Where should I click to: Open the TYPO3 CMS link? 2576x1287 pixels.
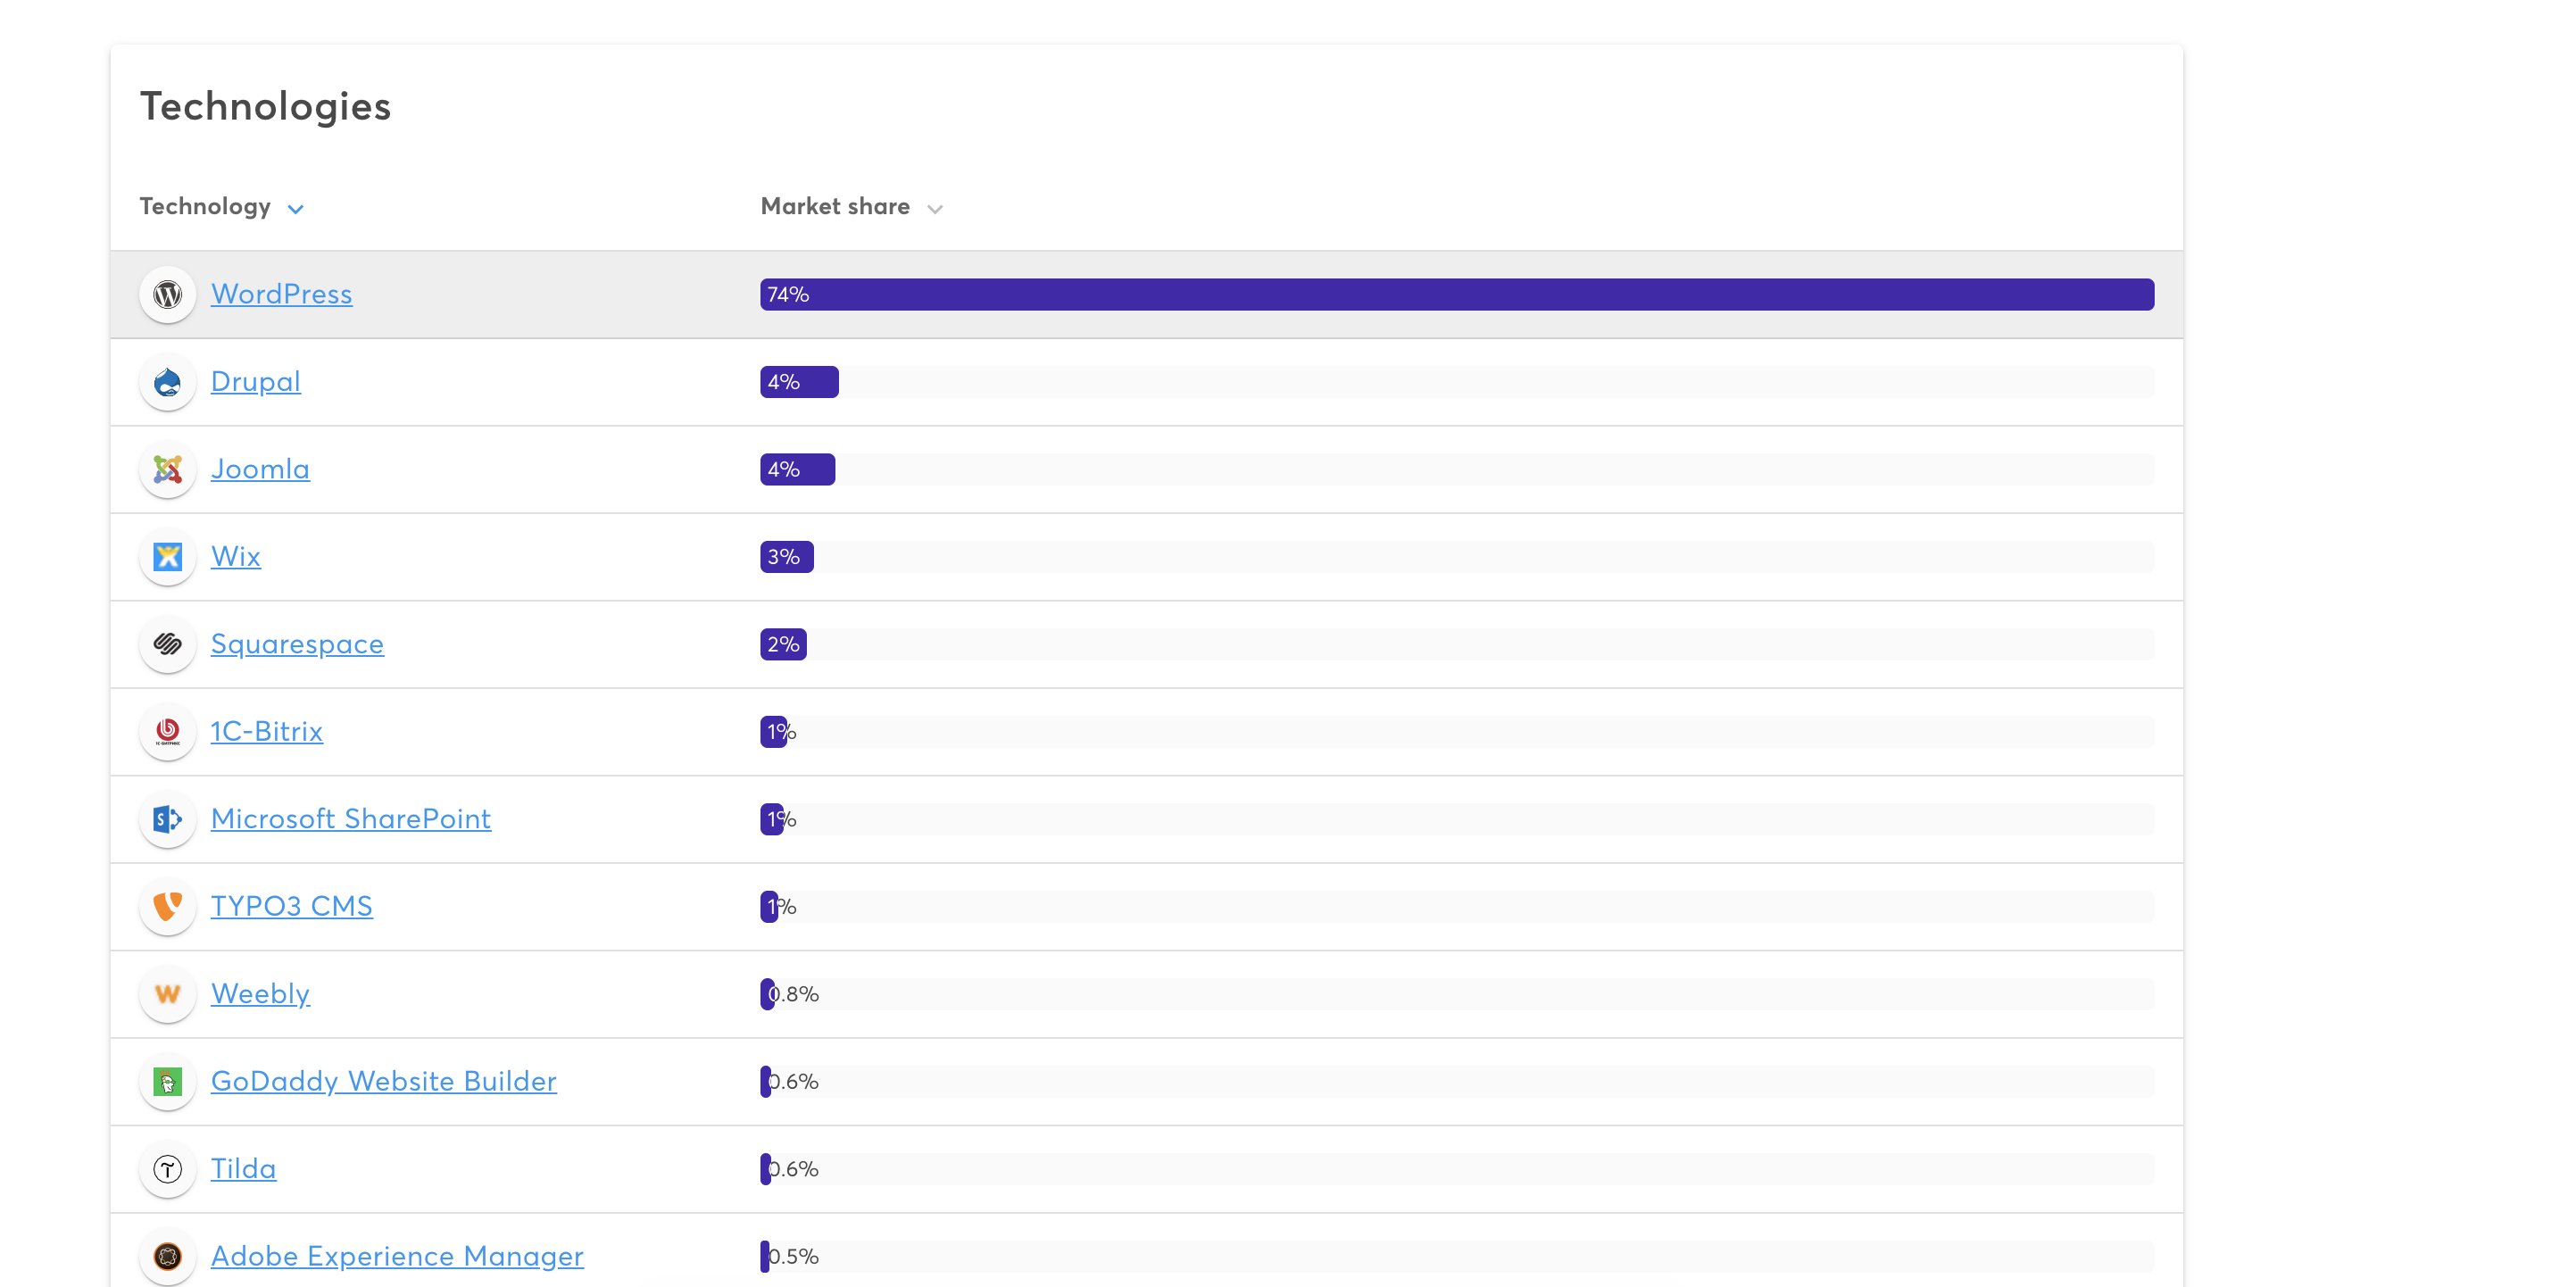291,907
